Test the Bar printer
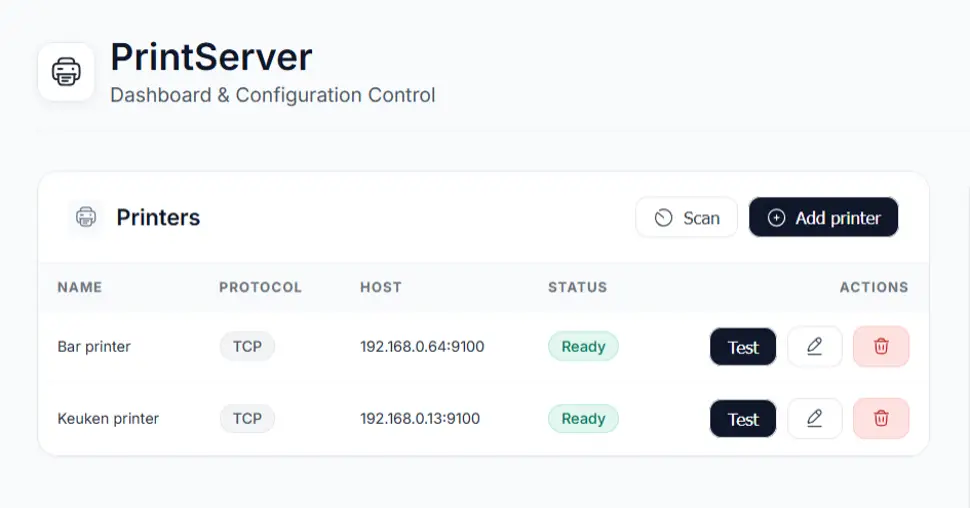 743,347
